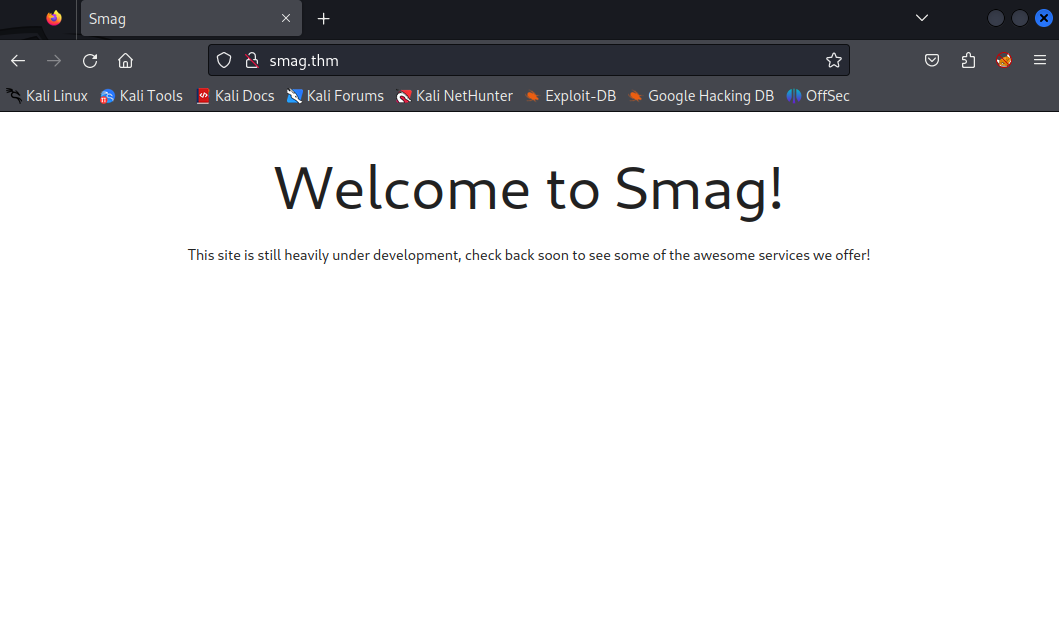
Task: Open Kali Forums bookmark
Action: 335,96
